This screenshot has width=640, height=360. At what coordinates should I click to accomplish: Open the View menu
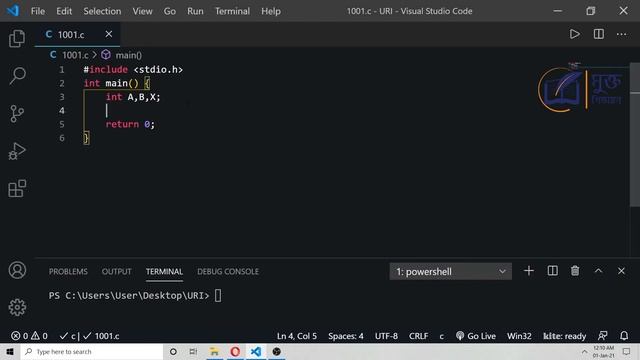[142, 11]
